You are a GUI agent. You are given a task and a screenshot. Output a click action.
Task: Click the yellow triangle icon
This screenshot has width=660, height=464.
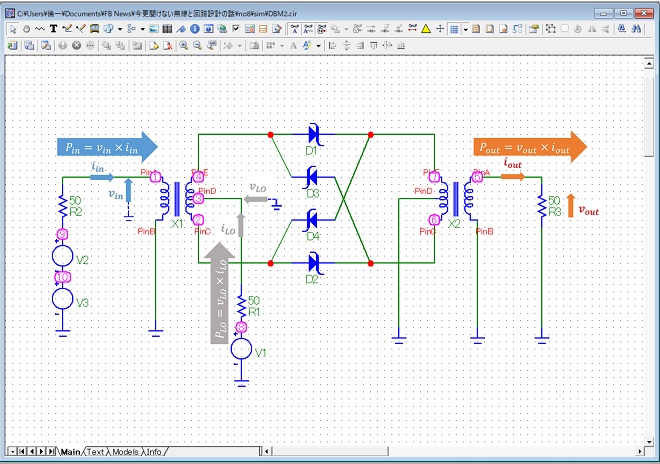click(426, 29)
